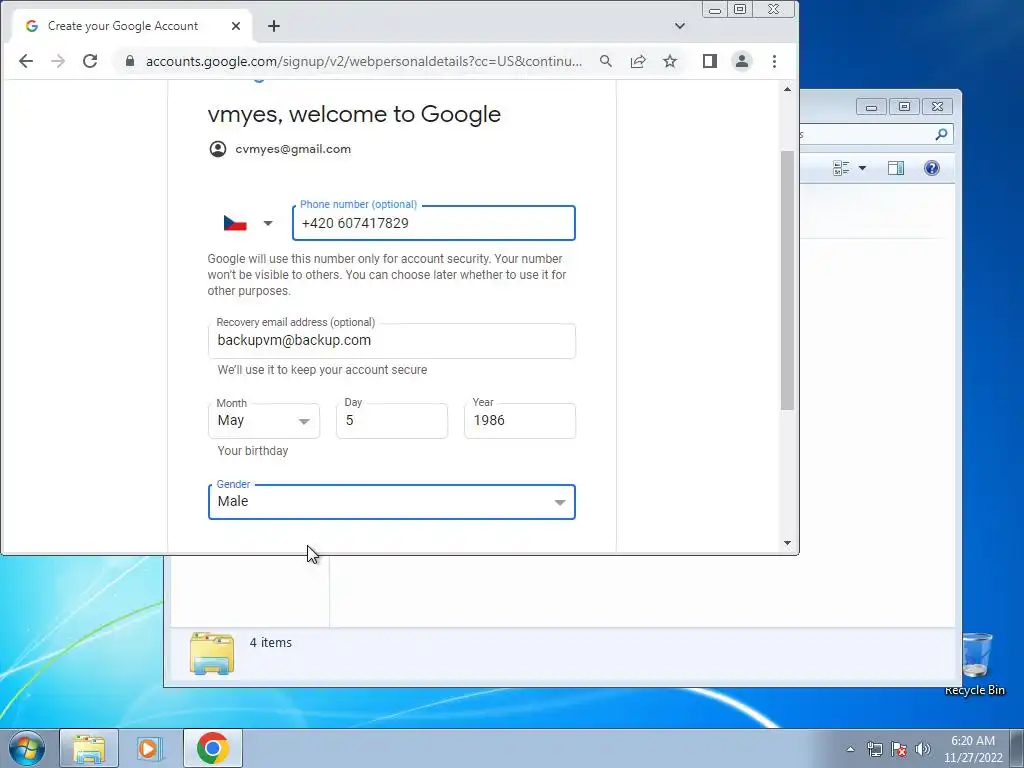Screen dimensions: 1024x768
Task: Click the account avatar icon beside cvmyes@gmail.com
Action: click(217, 149)
